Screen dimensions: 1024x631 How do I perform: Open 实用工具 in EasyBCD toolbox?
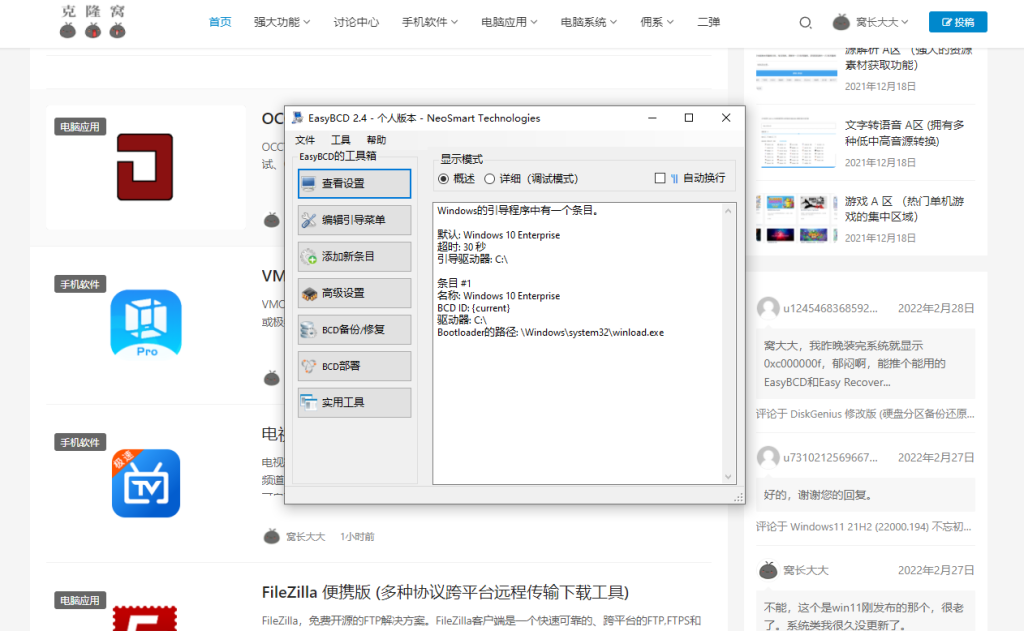point(354,403)
